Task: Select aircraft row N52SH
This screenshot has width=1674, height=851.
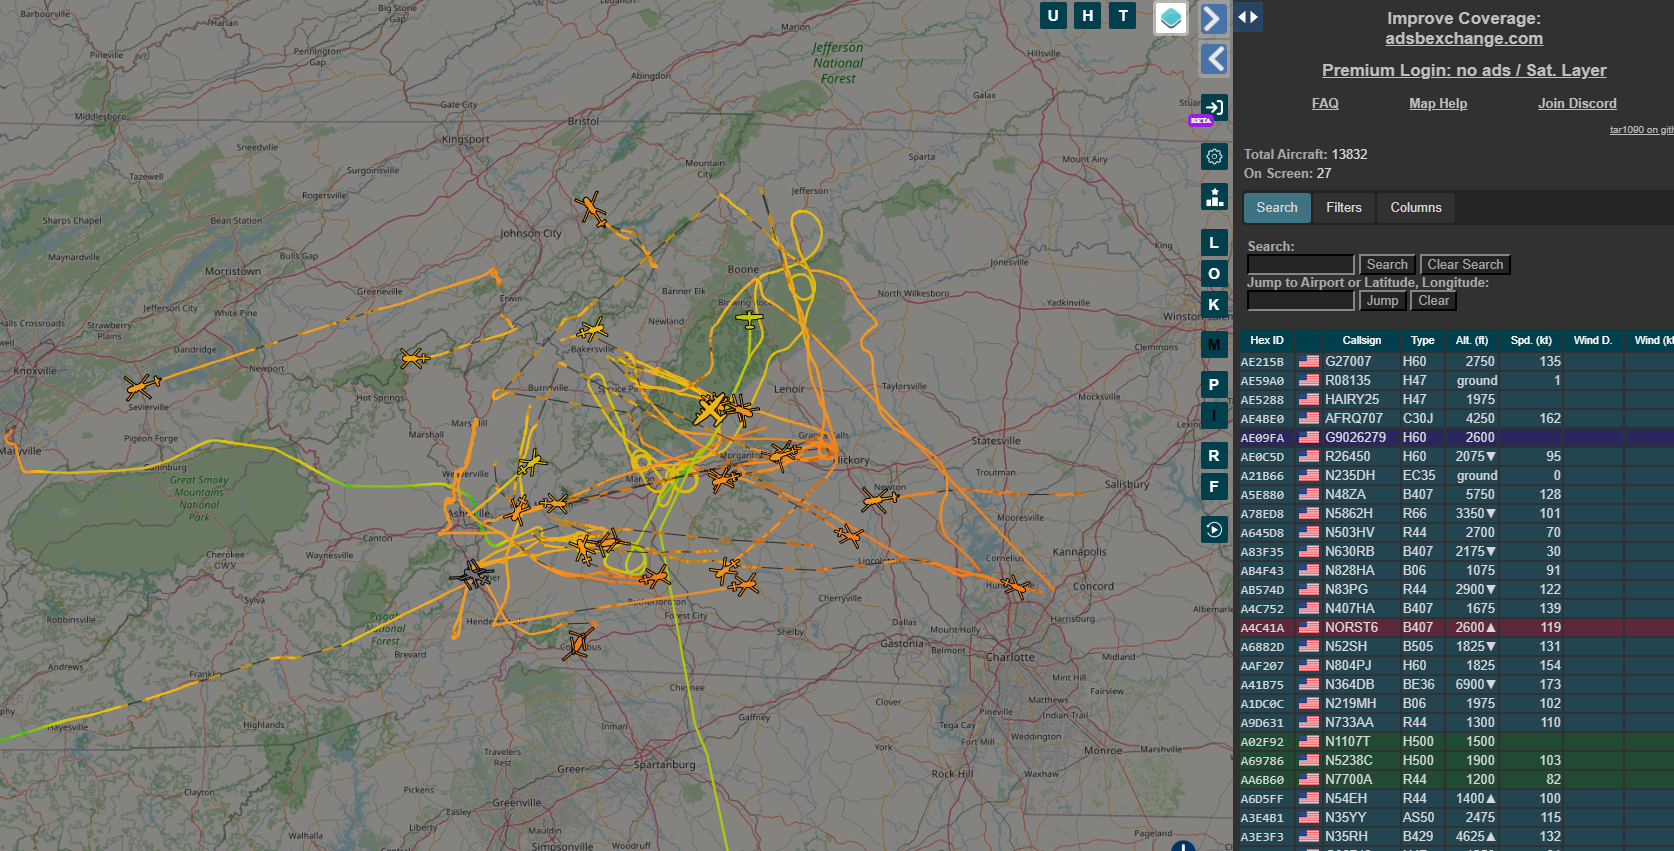Action: tap(1455, 646)
